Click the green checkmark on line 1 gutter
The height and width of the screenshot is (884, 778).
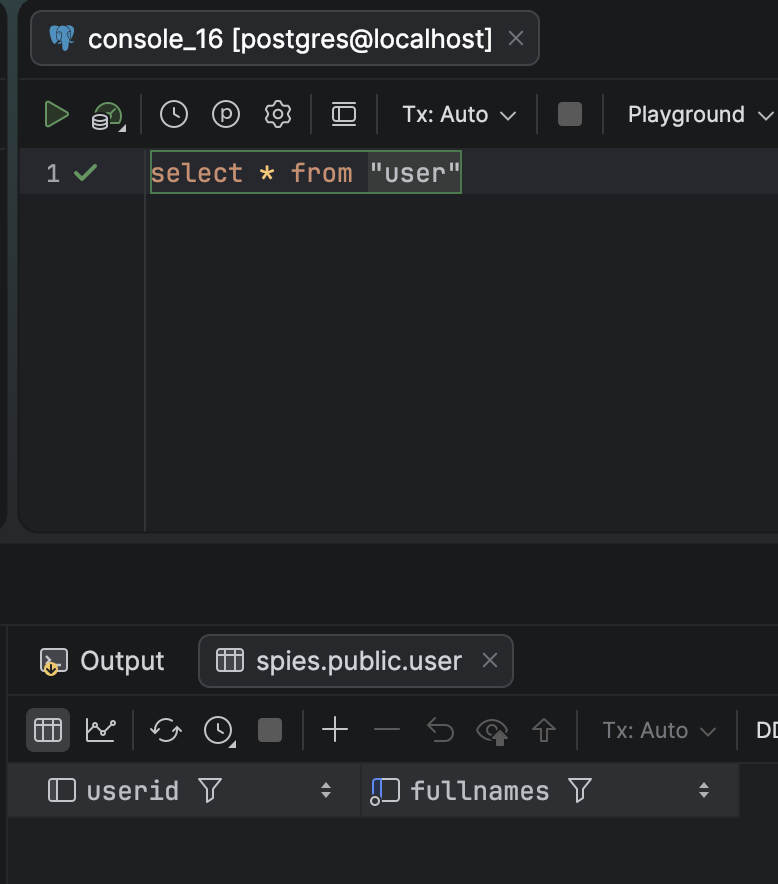coord(85,173)
